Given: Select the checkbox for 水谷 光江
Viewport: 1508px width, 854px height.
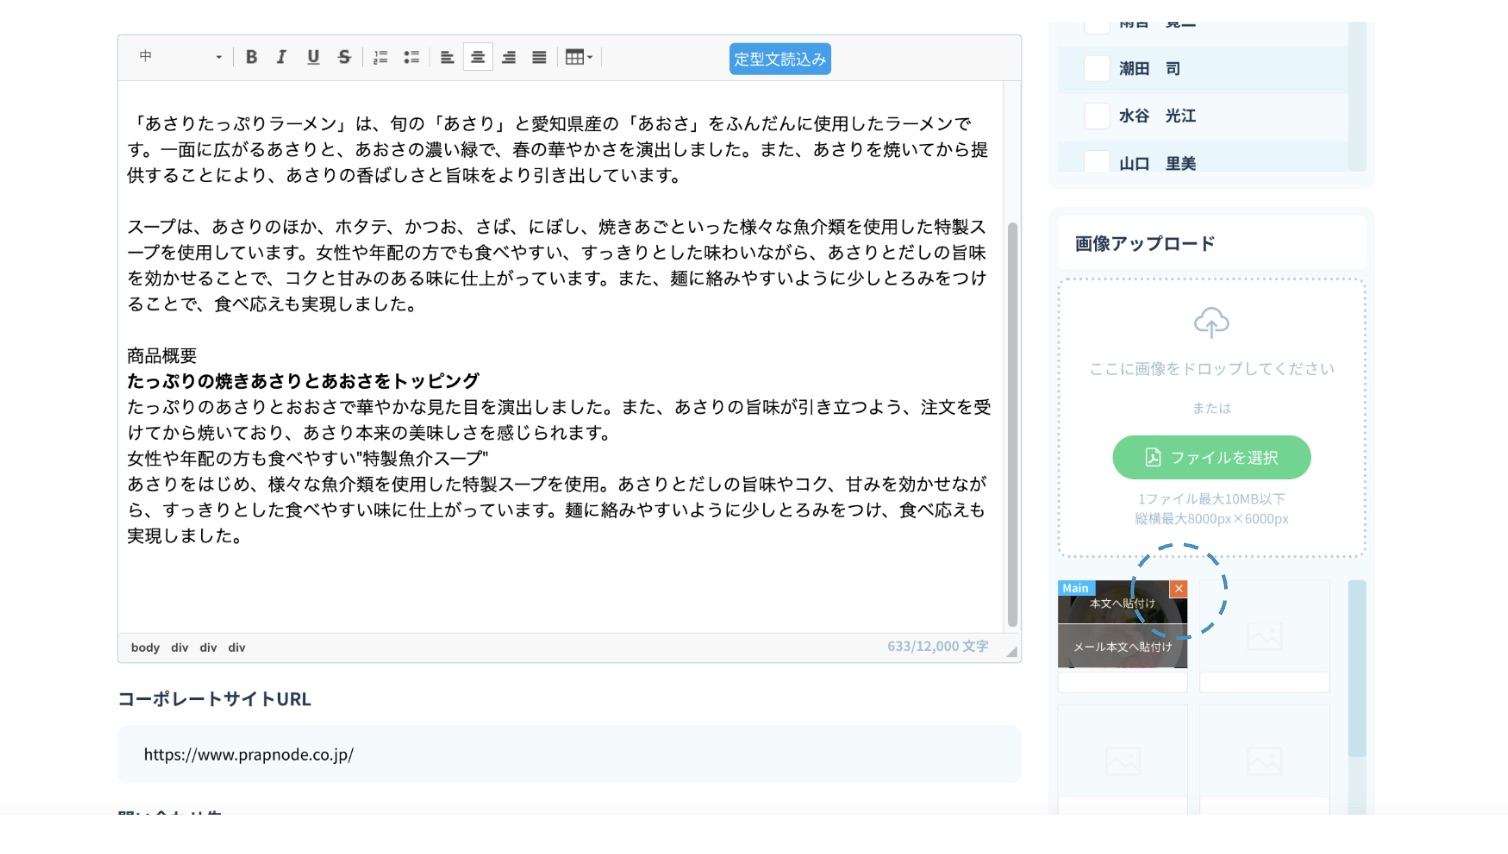Looking at the screenshot, I should pyautogui.click(x=1097, y=116).
